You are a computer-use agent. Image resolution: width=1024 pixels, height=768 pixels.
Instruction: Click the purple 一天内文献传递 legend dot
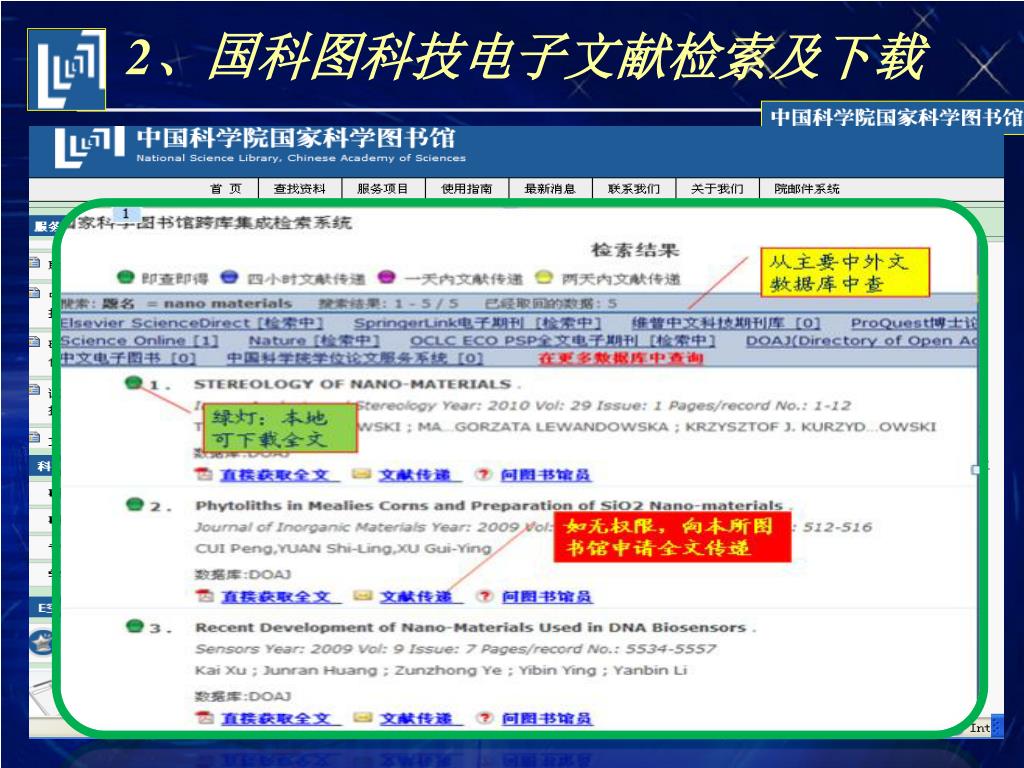[387, 278]
